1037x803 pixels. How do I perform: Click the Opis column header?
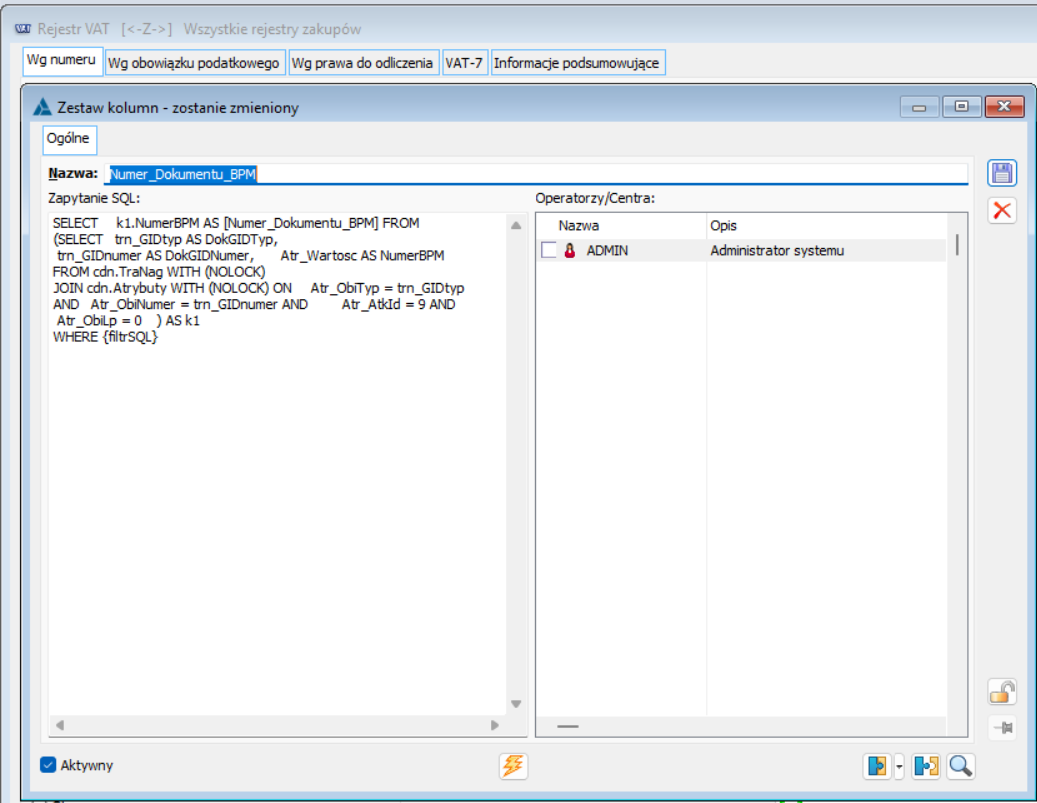tap(723, 226)
